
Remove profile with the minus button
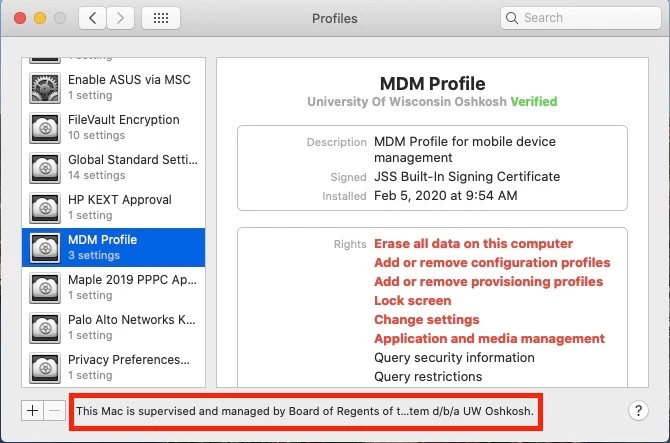[x=54, y=411]
